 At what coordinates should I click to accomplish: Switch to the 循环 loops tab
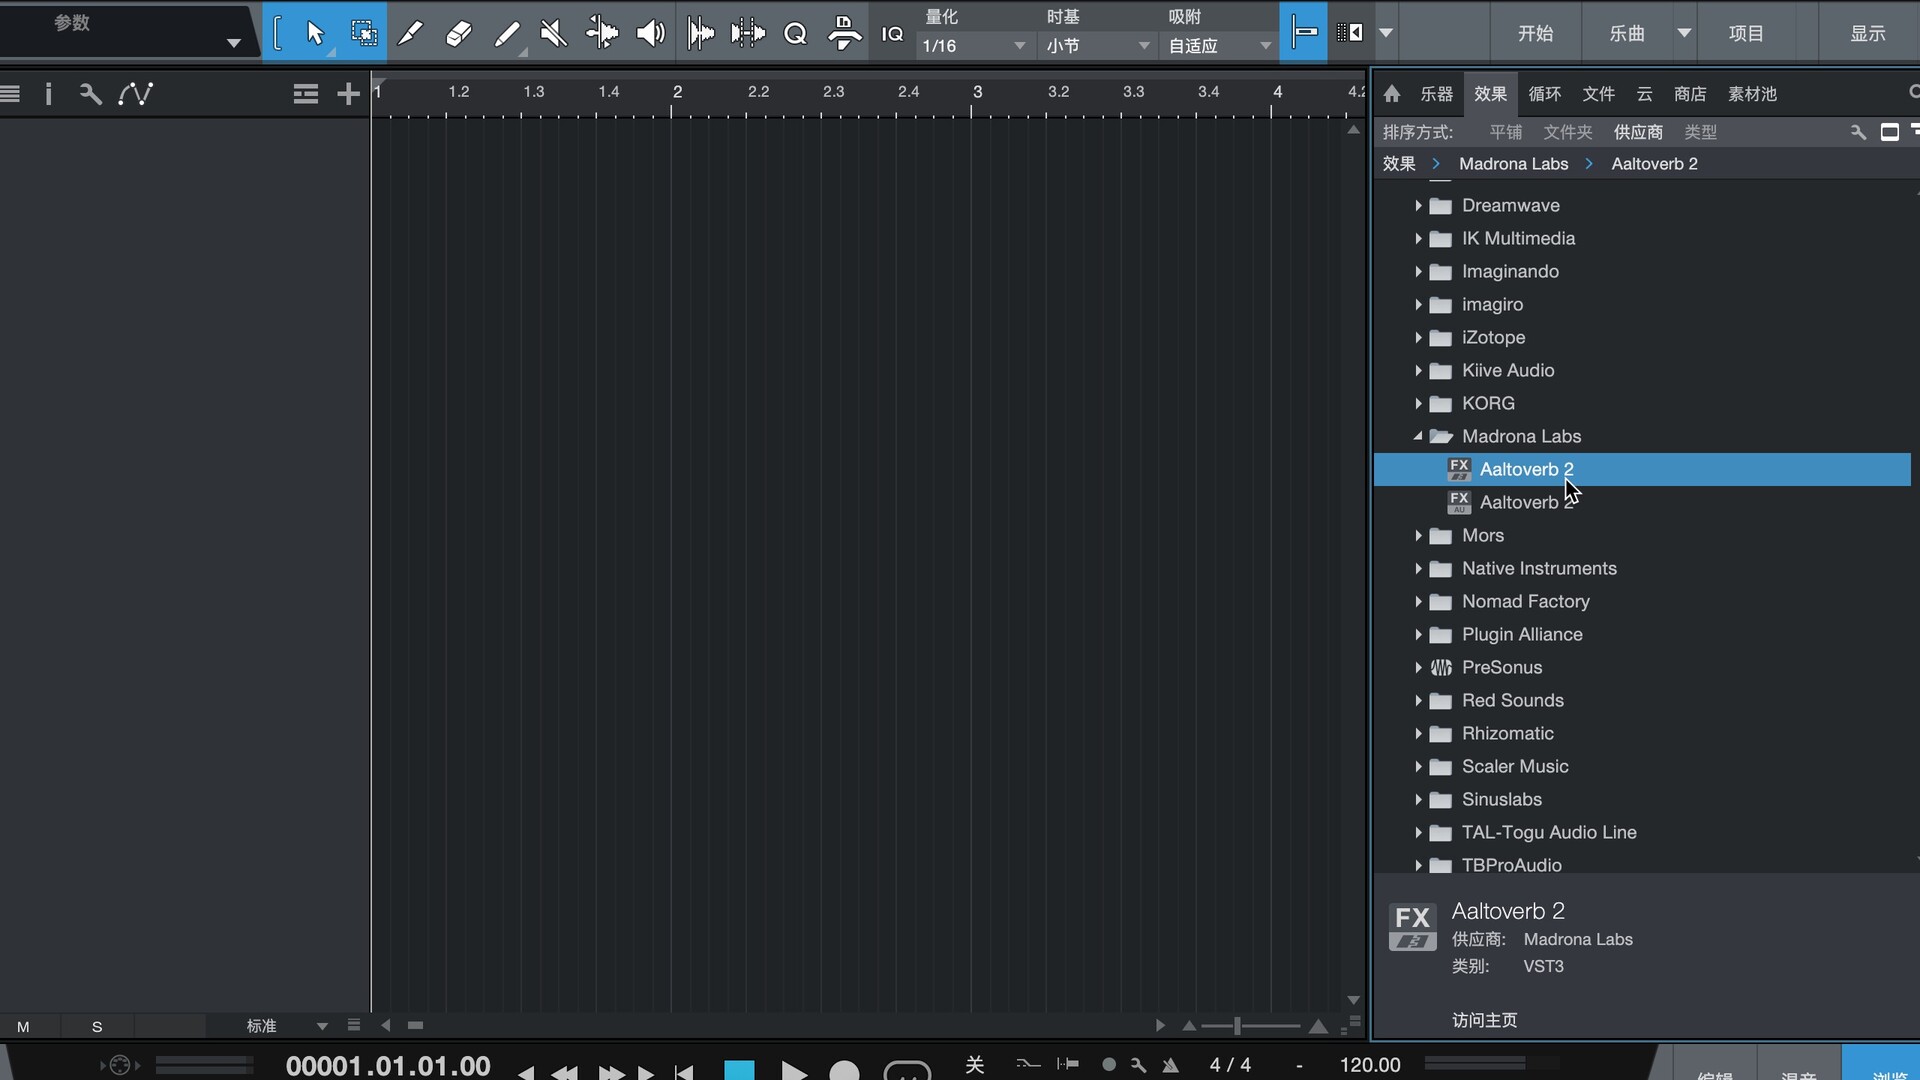point(1544,94)
